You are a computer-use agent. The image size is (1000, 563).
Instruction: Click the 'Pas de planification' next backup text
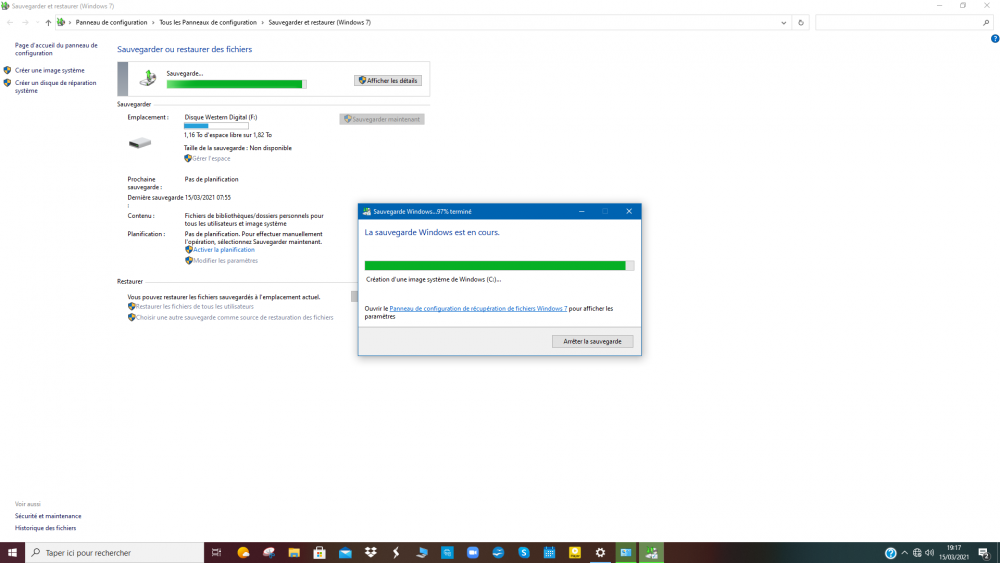point(211,179)
